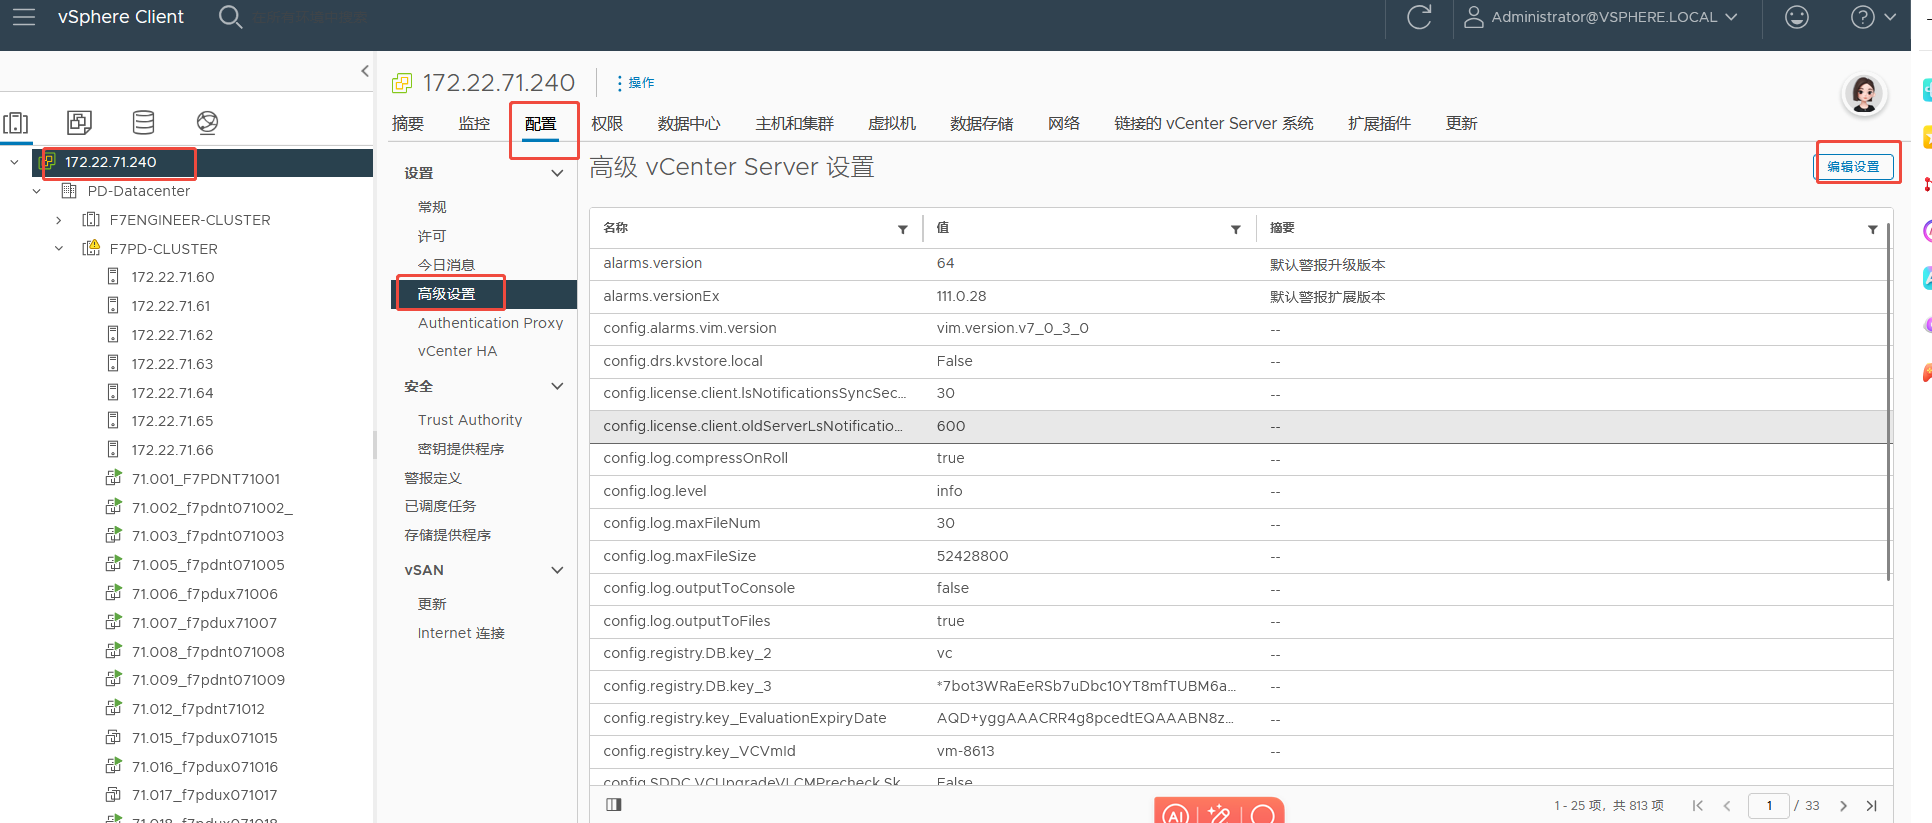Open the Administrator@VSPHERE.LOCAL user menu
The image size is (1932, 823).
(1601, 17)
